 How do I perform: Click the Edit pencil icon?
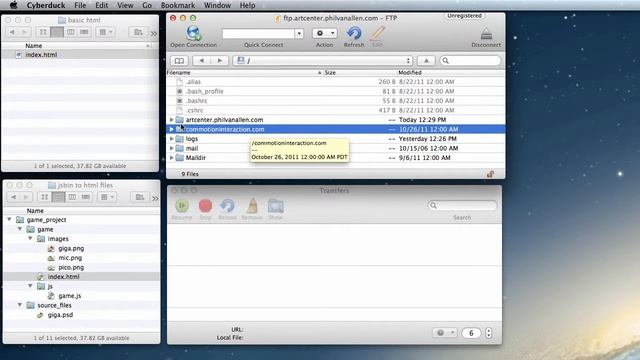(x=378, y=33)
